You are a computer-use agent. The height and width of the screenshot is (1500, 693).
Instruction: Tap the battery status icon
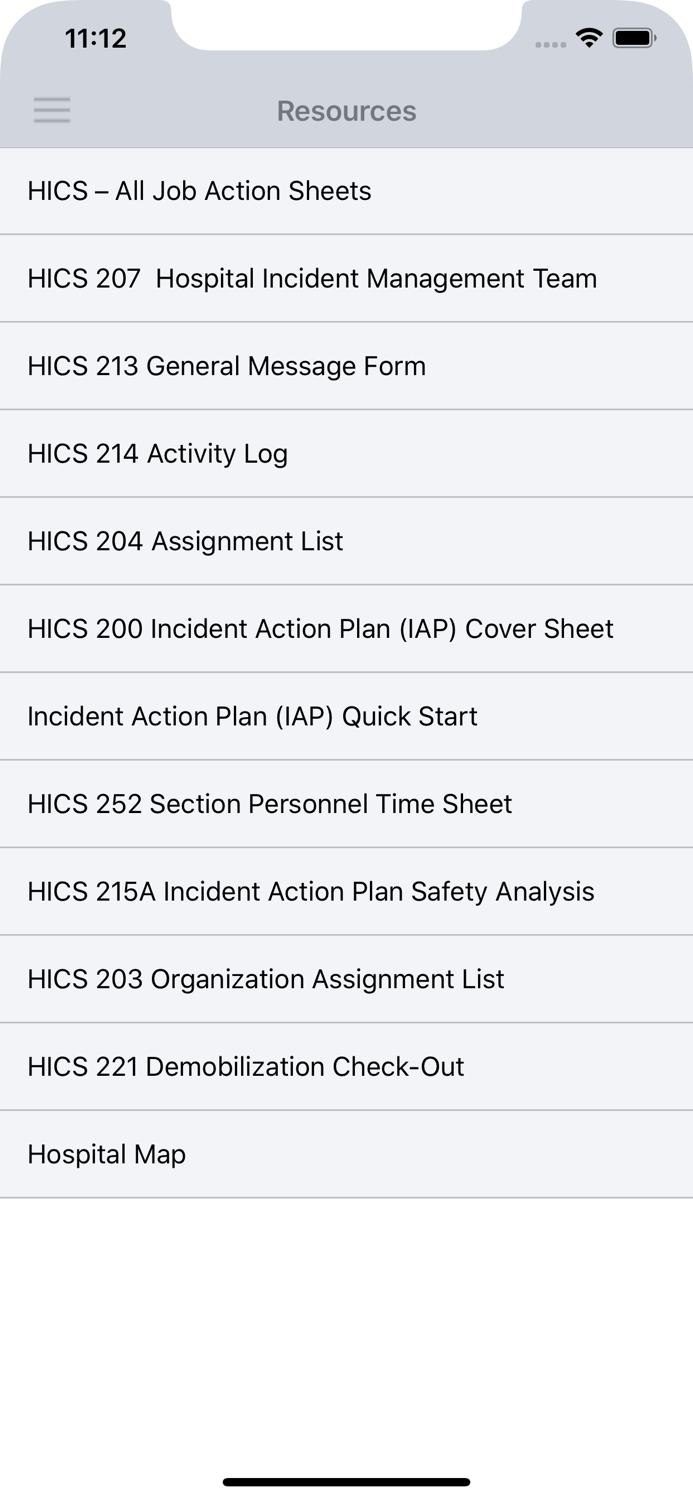coord(634,39)
